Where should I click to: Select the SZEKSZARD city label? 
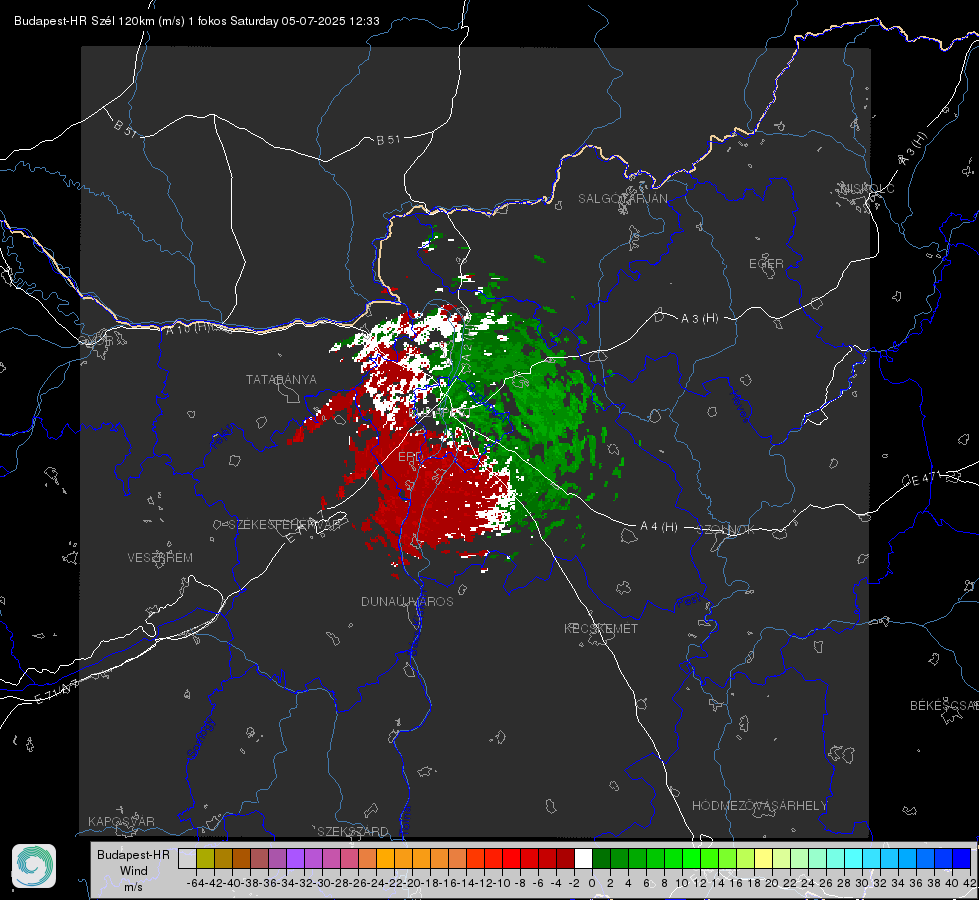point(353,831)
